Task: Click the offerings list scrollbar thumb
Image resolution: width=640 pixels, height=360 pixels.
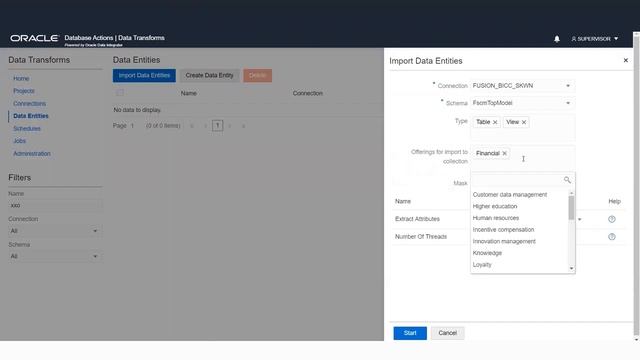Action: [x=571, y=207]
